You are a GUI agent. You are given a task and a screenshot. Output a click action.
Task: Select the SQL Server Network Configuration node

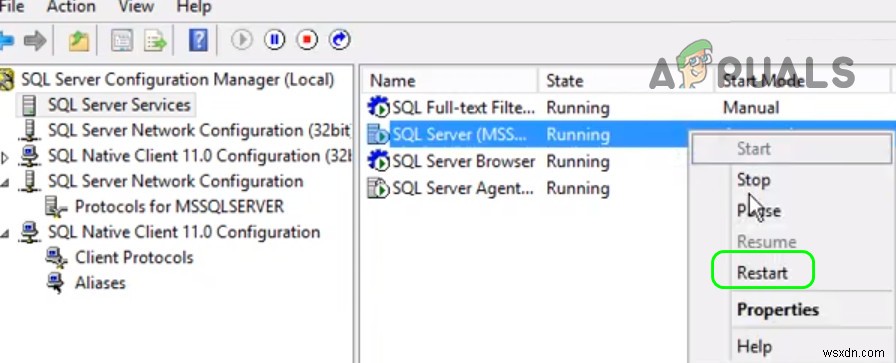coord(175,181)
